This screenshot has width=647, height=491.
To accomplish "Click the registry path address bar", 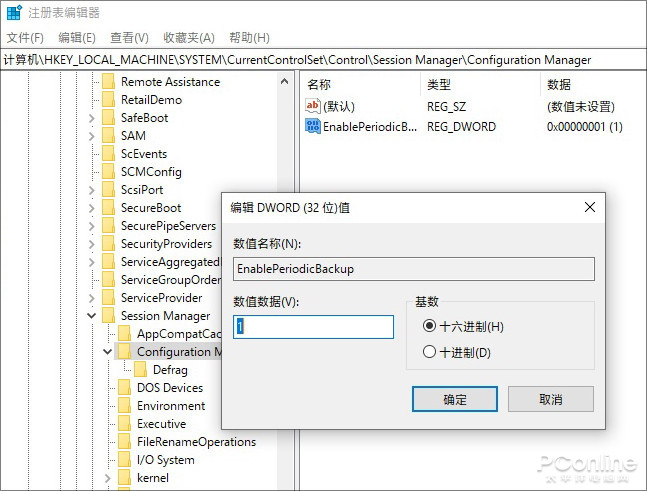I will [x=324, y=60].
